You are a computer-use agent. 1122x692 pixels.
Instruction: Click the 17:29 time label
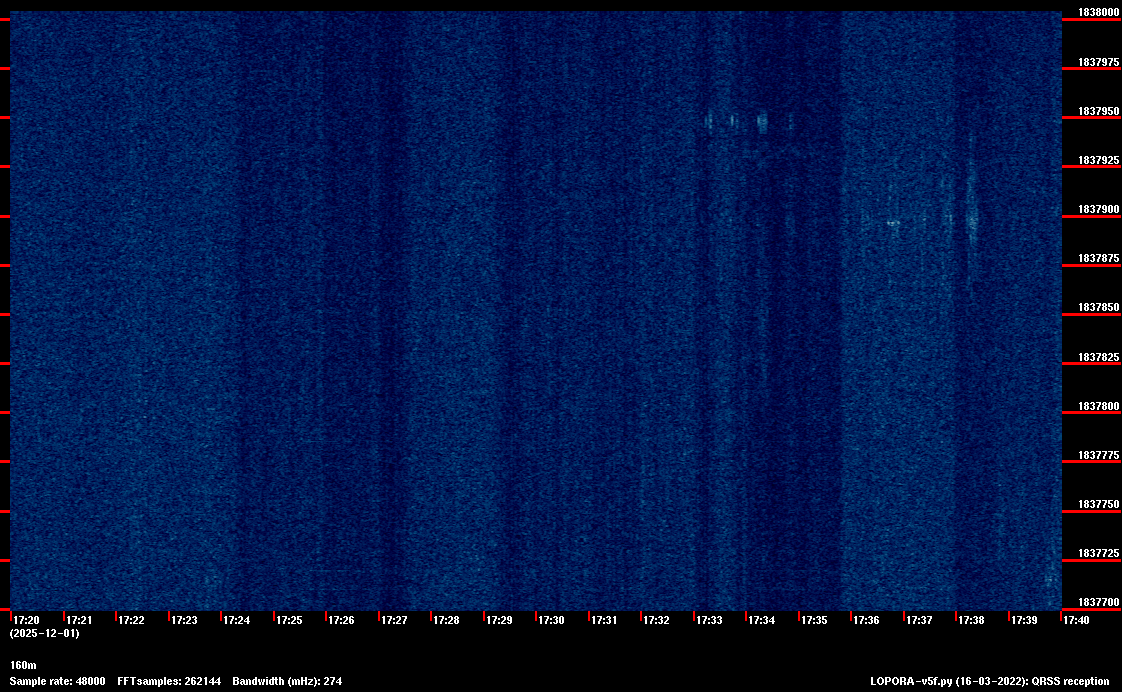click(499, 620)
